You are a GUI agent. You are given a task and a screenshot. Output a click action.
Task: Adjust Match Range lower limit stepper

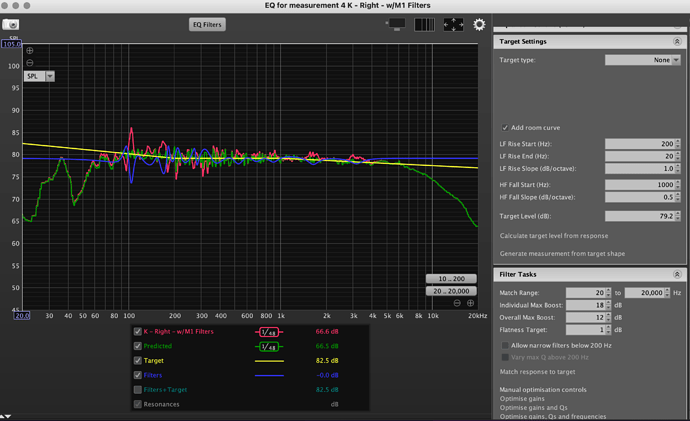click(x=609, y=293)
